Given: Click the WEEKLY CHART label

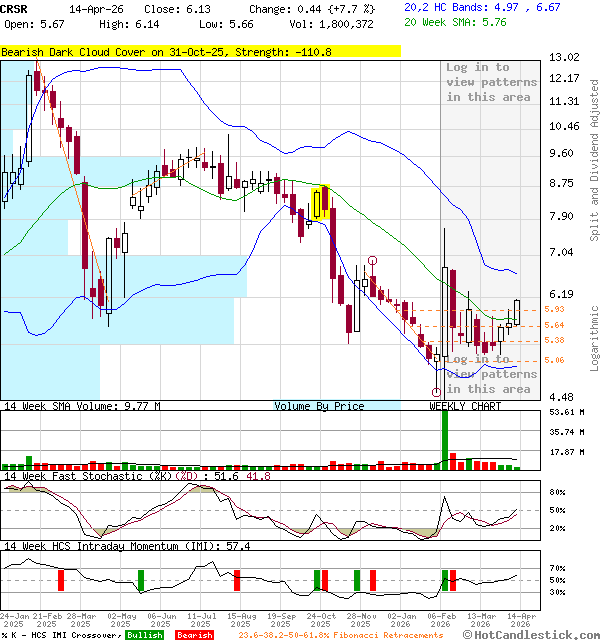Looking at the screenshot, I should (x=465, y=406).
